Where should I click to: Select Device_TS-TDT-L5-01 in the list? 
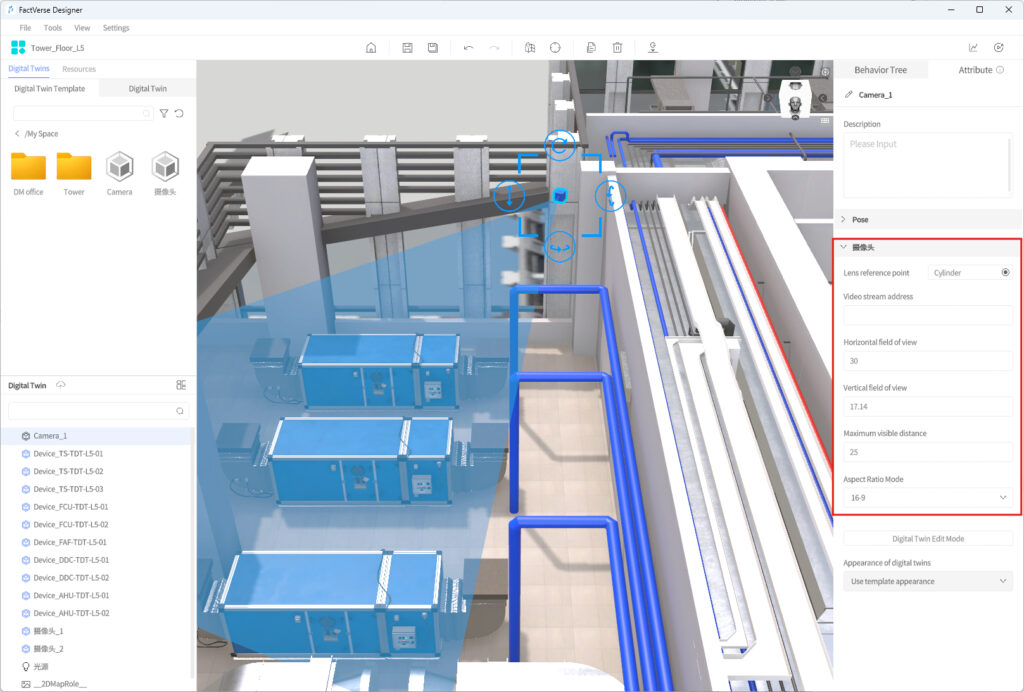point(97,453)
